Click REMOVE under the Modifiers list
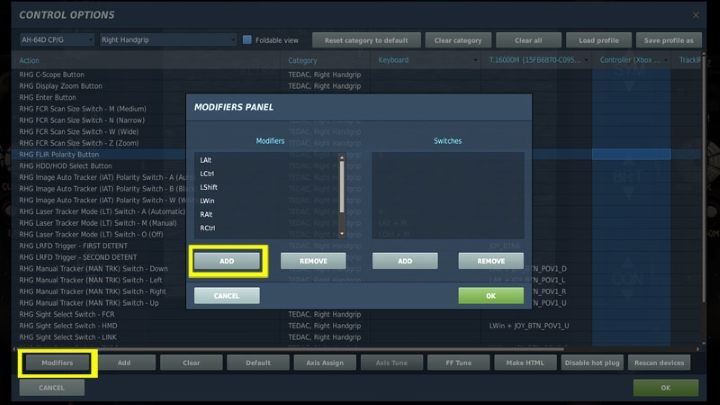Image resolution: width=720 pixels, height=405 pixels. point(313,261)
